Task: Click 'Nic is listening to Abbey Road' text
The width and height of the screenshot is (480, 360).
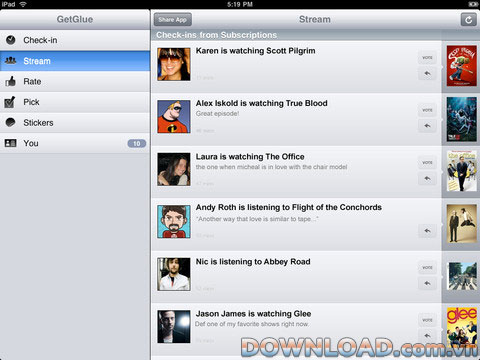Action: (253, 262)
